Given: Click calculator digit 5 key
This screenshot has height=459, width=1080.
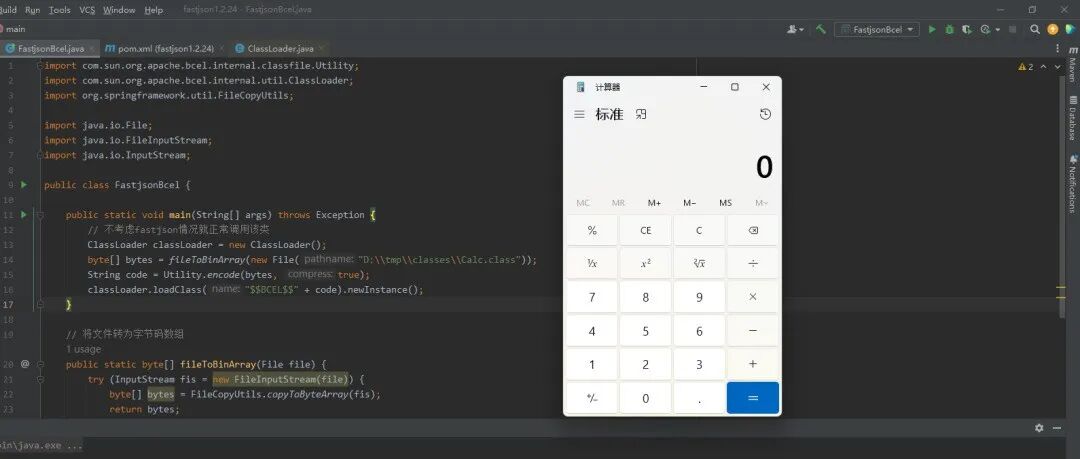Looking at the screenshot, I should pos(645,331).
